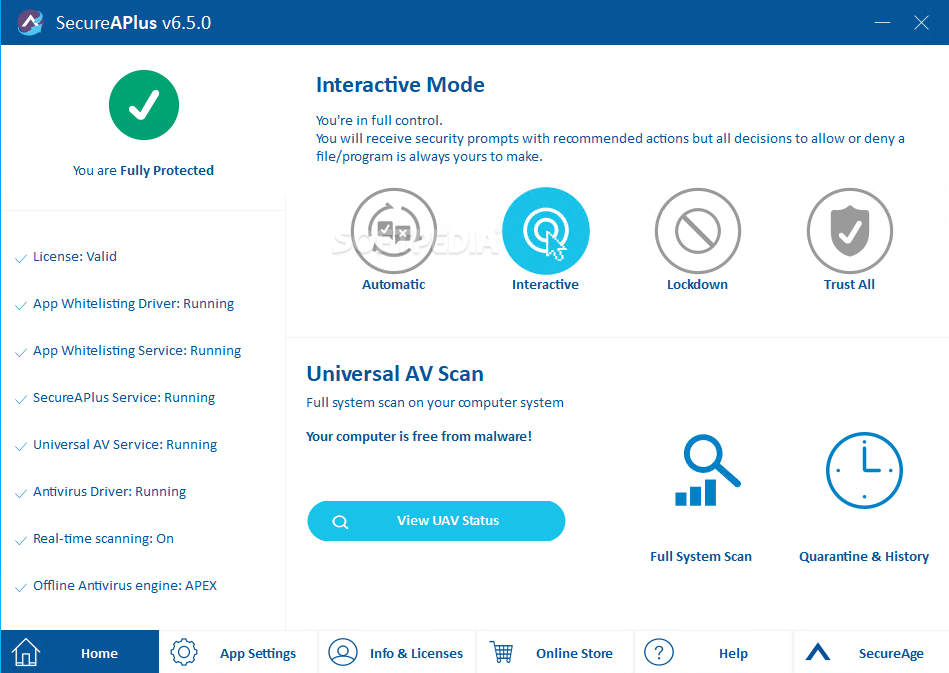
Task: Click the green Fully Protected checkmark
Action: point(144,105)
